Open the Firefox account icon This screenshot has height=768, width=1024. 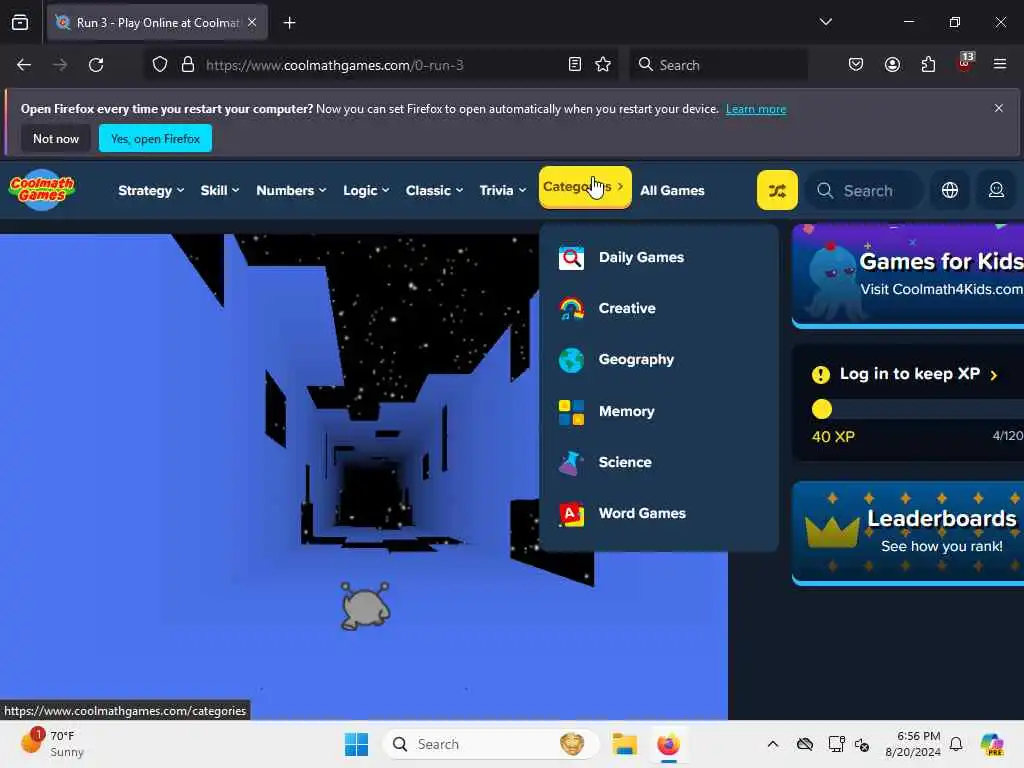tap(892, 65)
